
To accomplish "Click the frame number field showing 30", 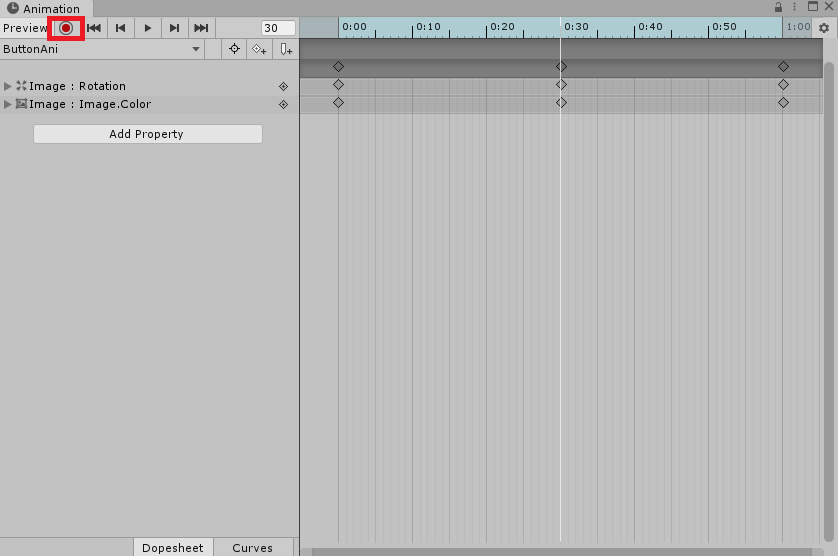I will coord(278,28).
